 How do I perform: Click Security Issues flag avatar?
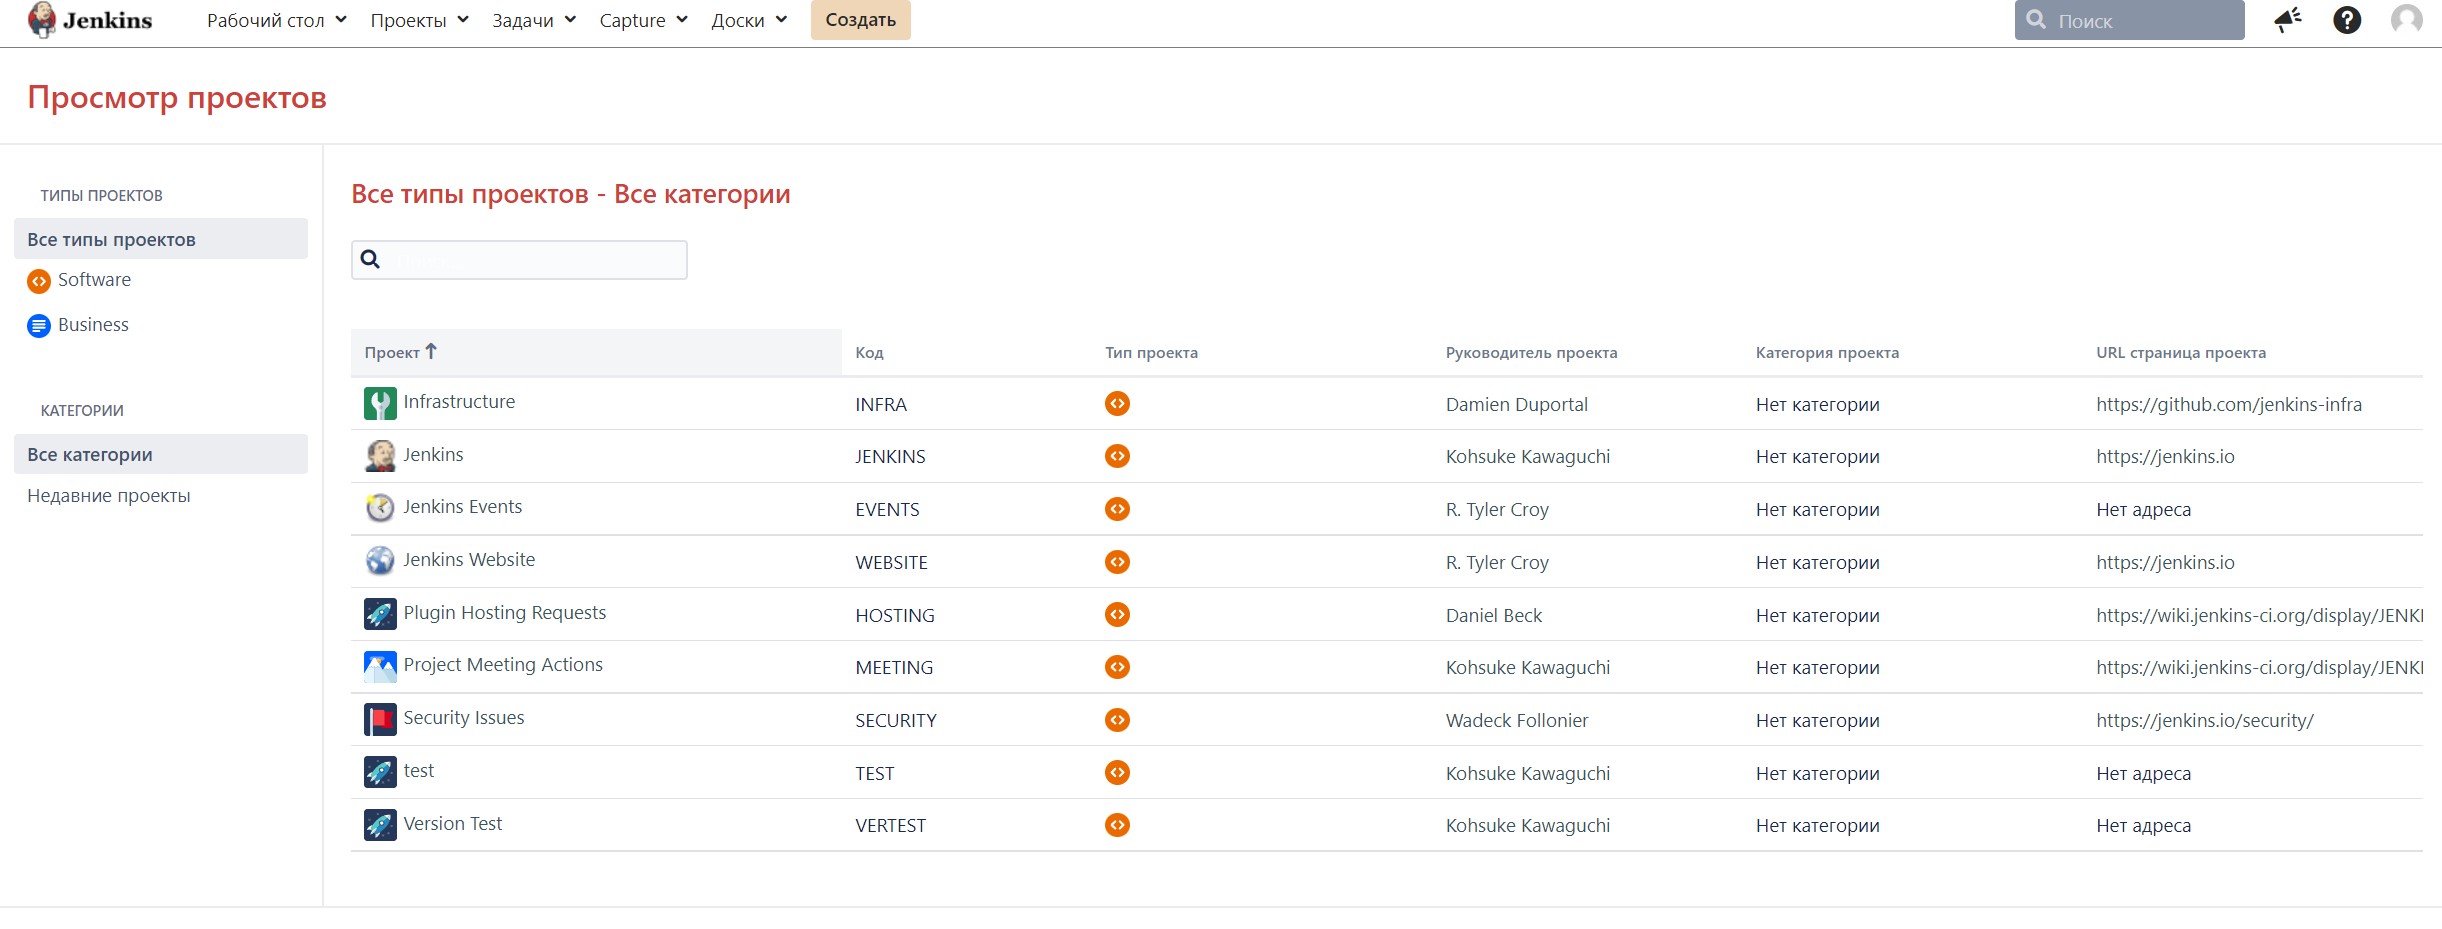click(380, 719)
